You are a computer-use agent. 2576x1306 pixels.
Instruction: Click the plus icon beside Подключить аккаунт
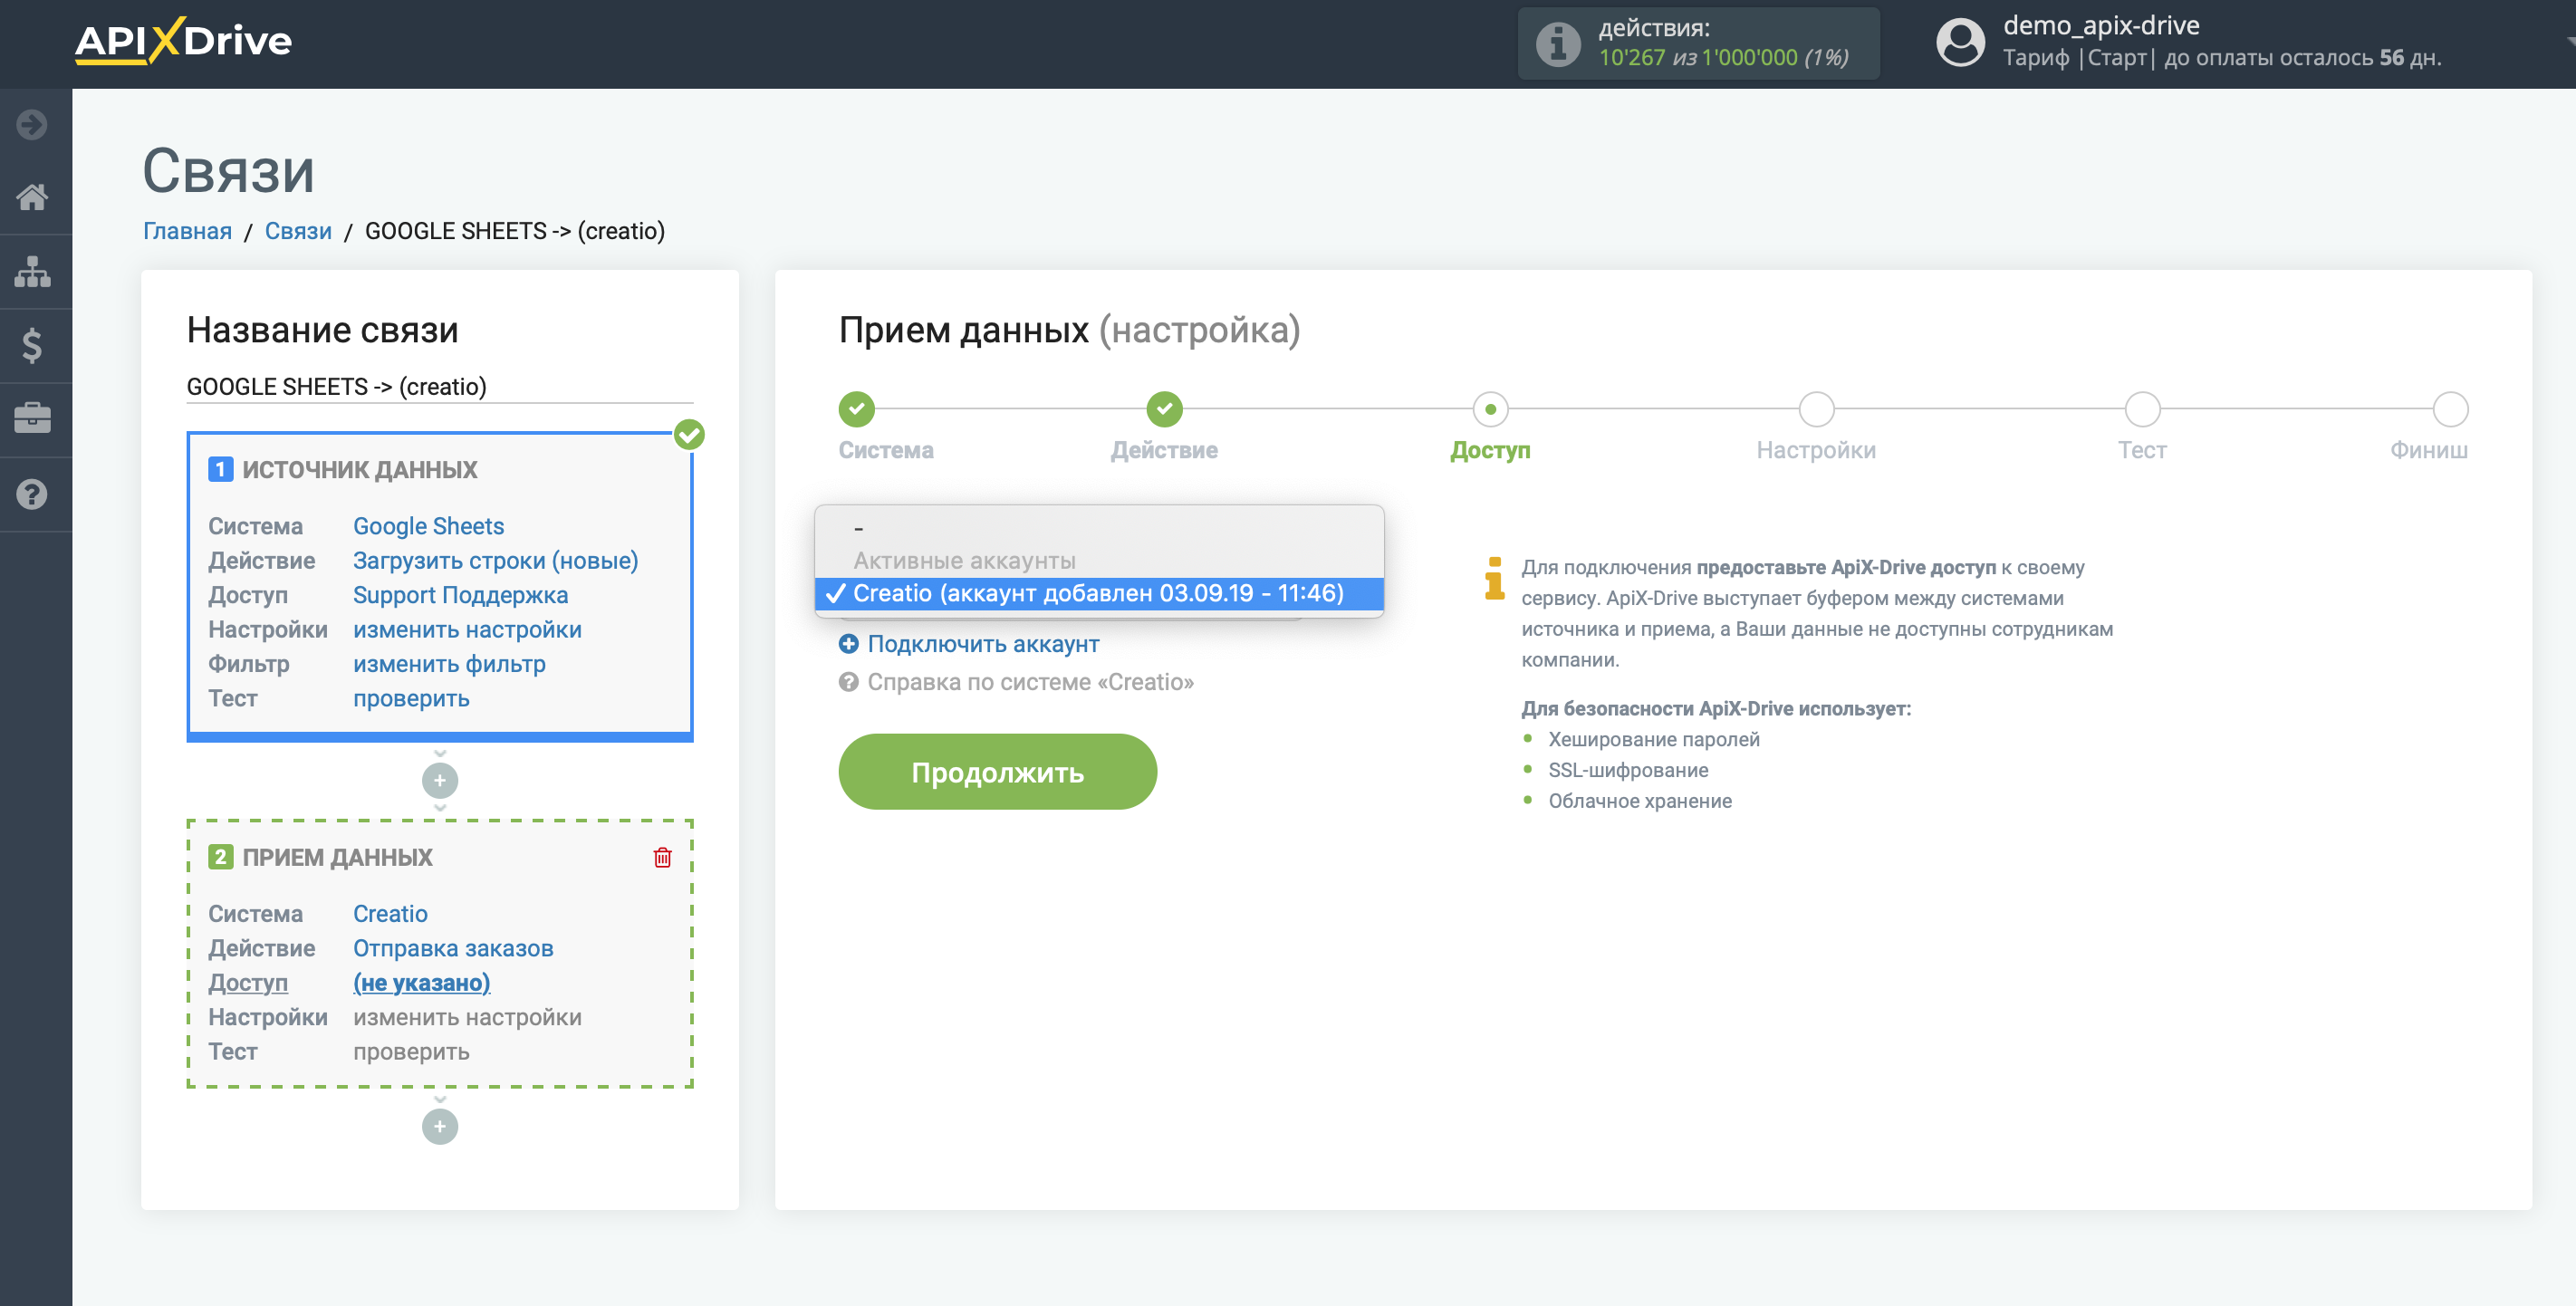tap(849, 644)
